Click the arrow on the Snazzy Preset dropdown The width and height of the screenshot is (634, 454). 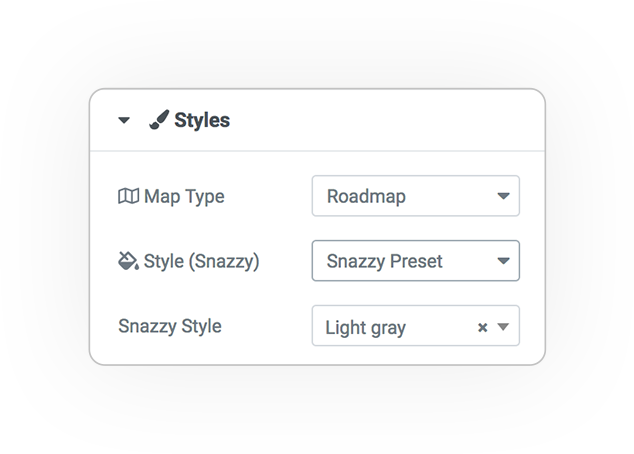(503, 261)
